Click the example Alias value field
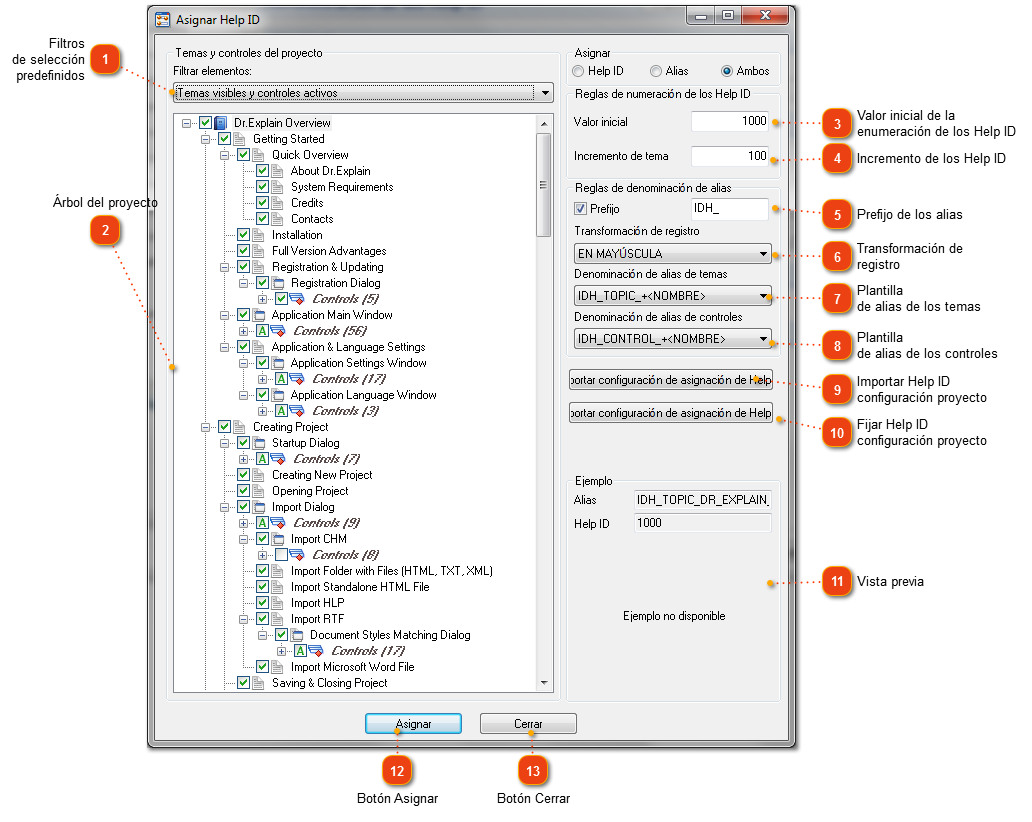 pyautogui.click(x=702, y=500)
